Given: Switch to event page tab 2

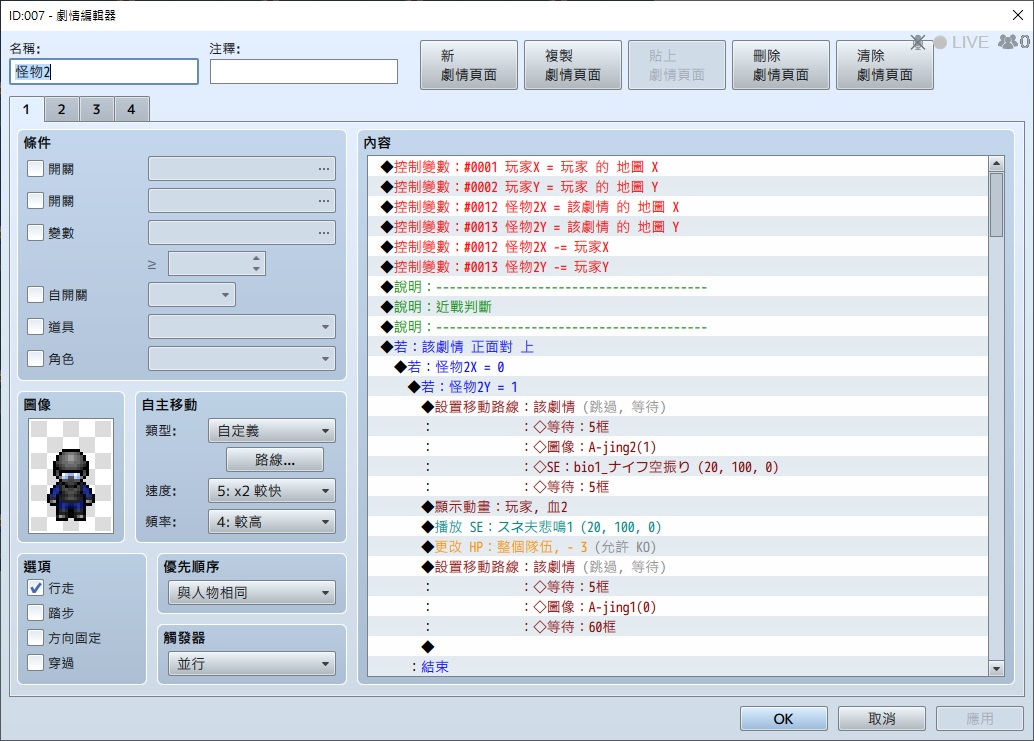Looking at the screenshot, I should click(61, 109).
